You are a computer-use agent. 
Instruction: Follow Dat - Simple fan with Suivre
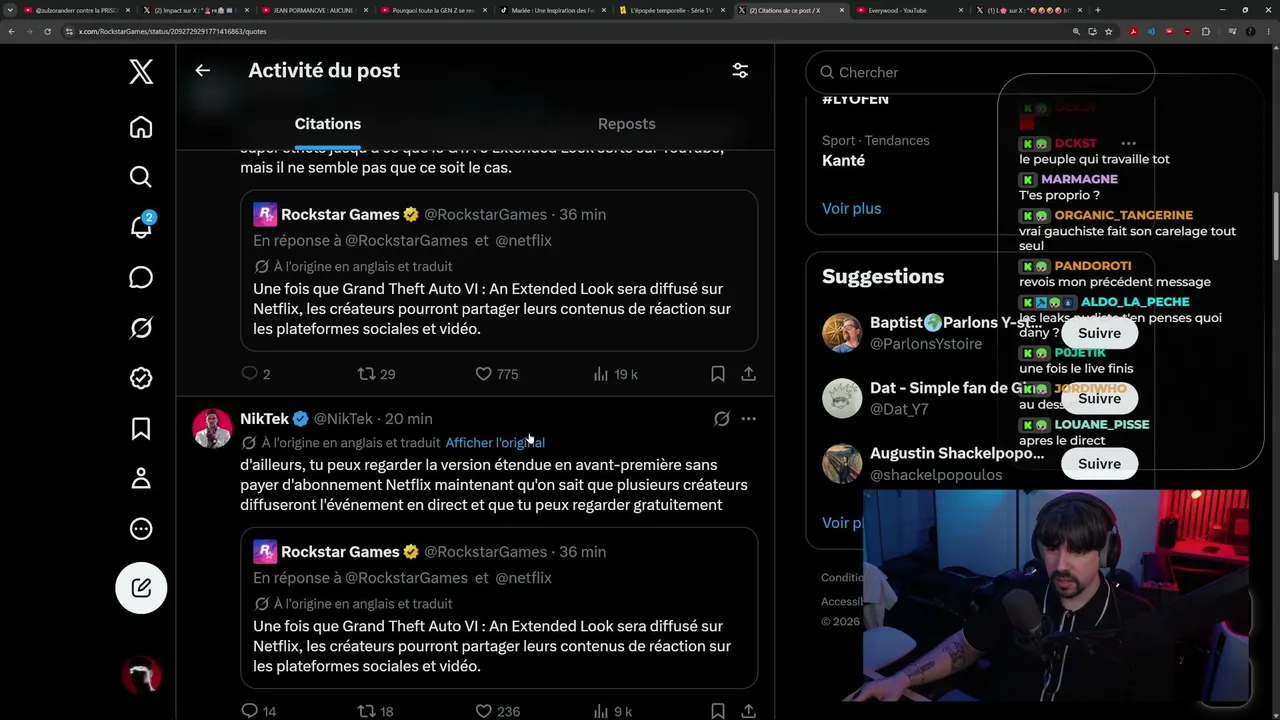pos(1099,398)
